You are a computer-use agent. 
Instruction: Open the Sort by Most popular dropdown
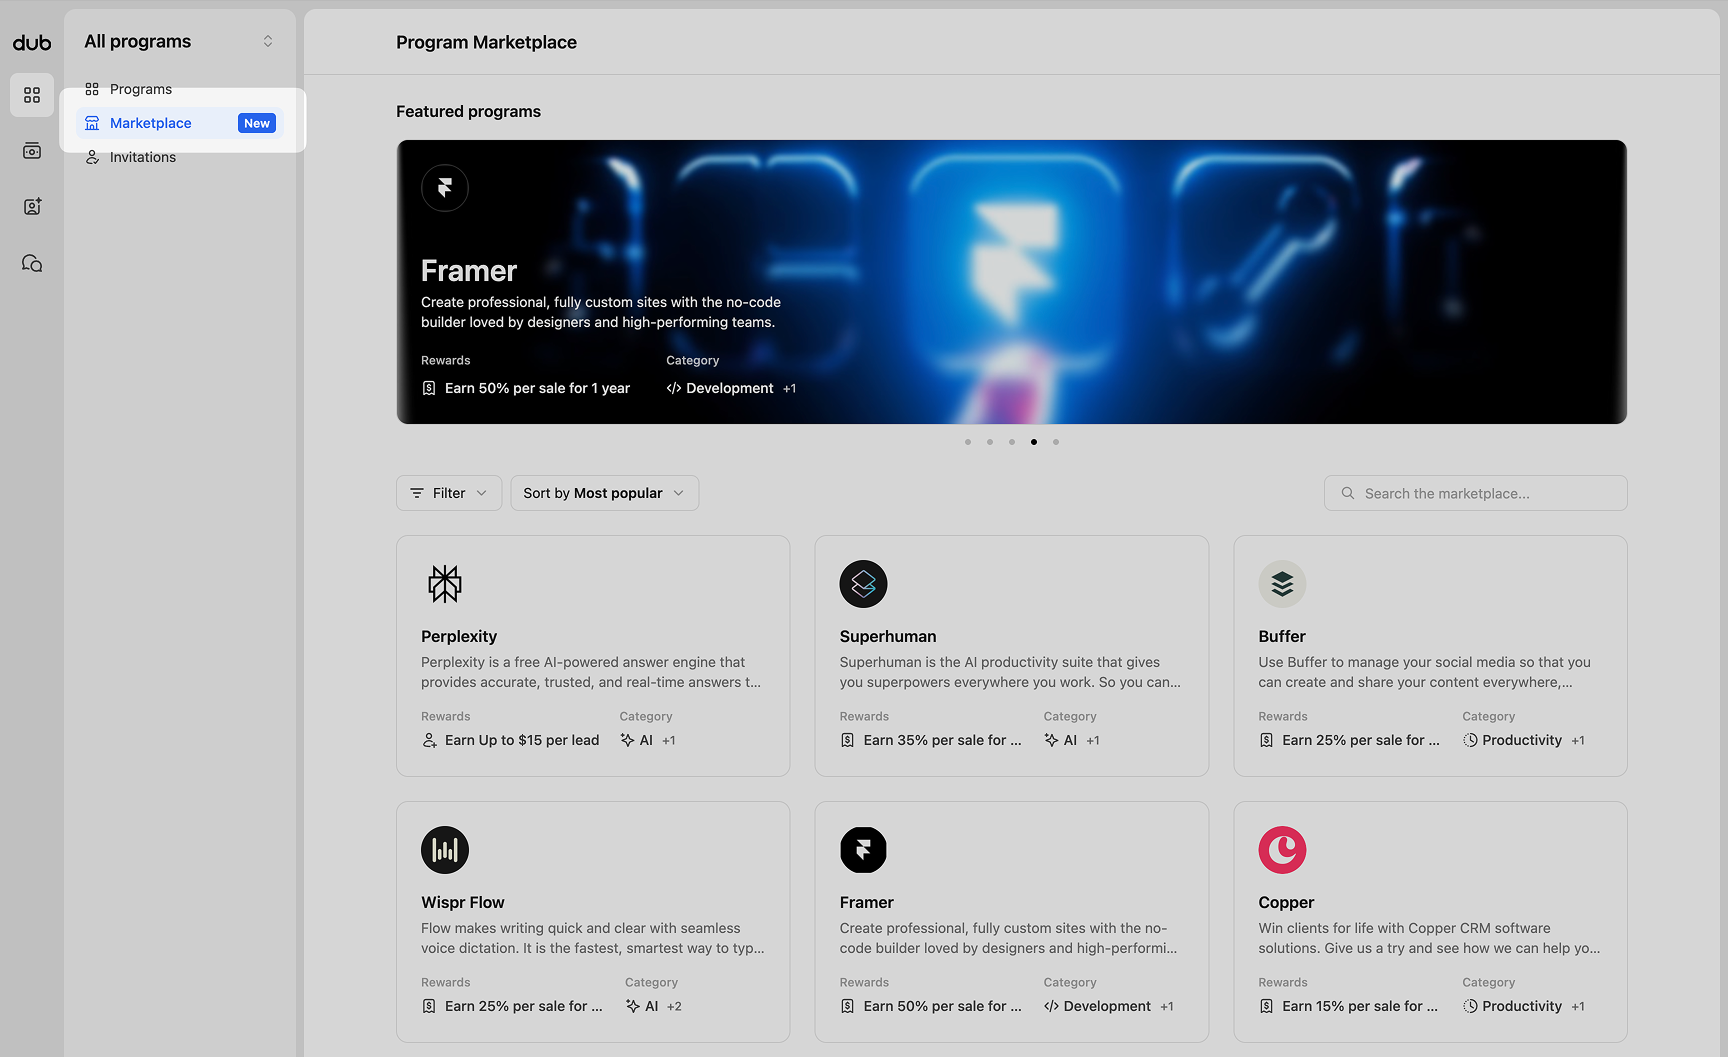click(603, 492)
